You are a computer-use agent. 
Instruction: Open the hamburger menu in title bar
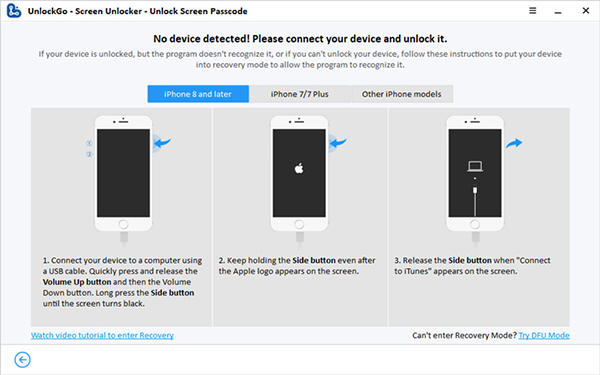(532, 11)
